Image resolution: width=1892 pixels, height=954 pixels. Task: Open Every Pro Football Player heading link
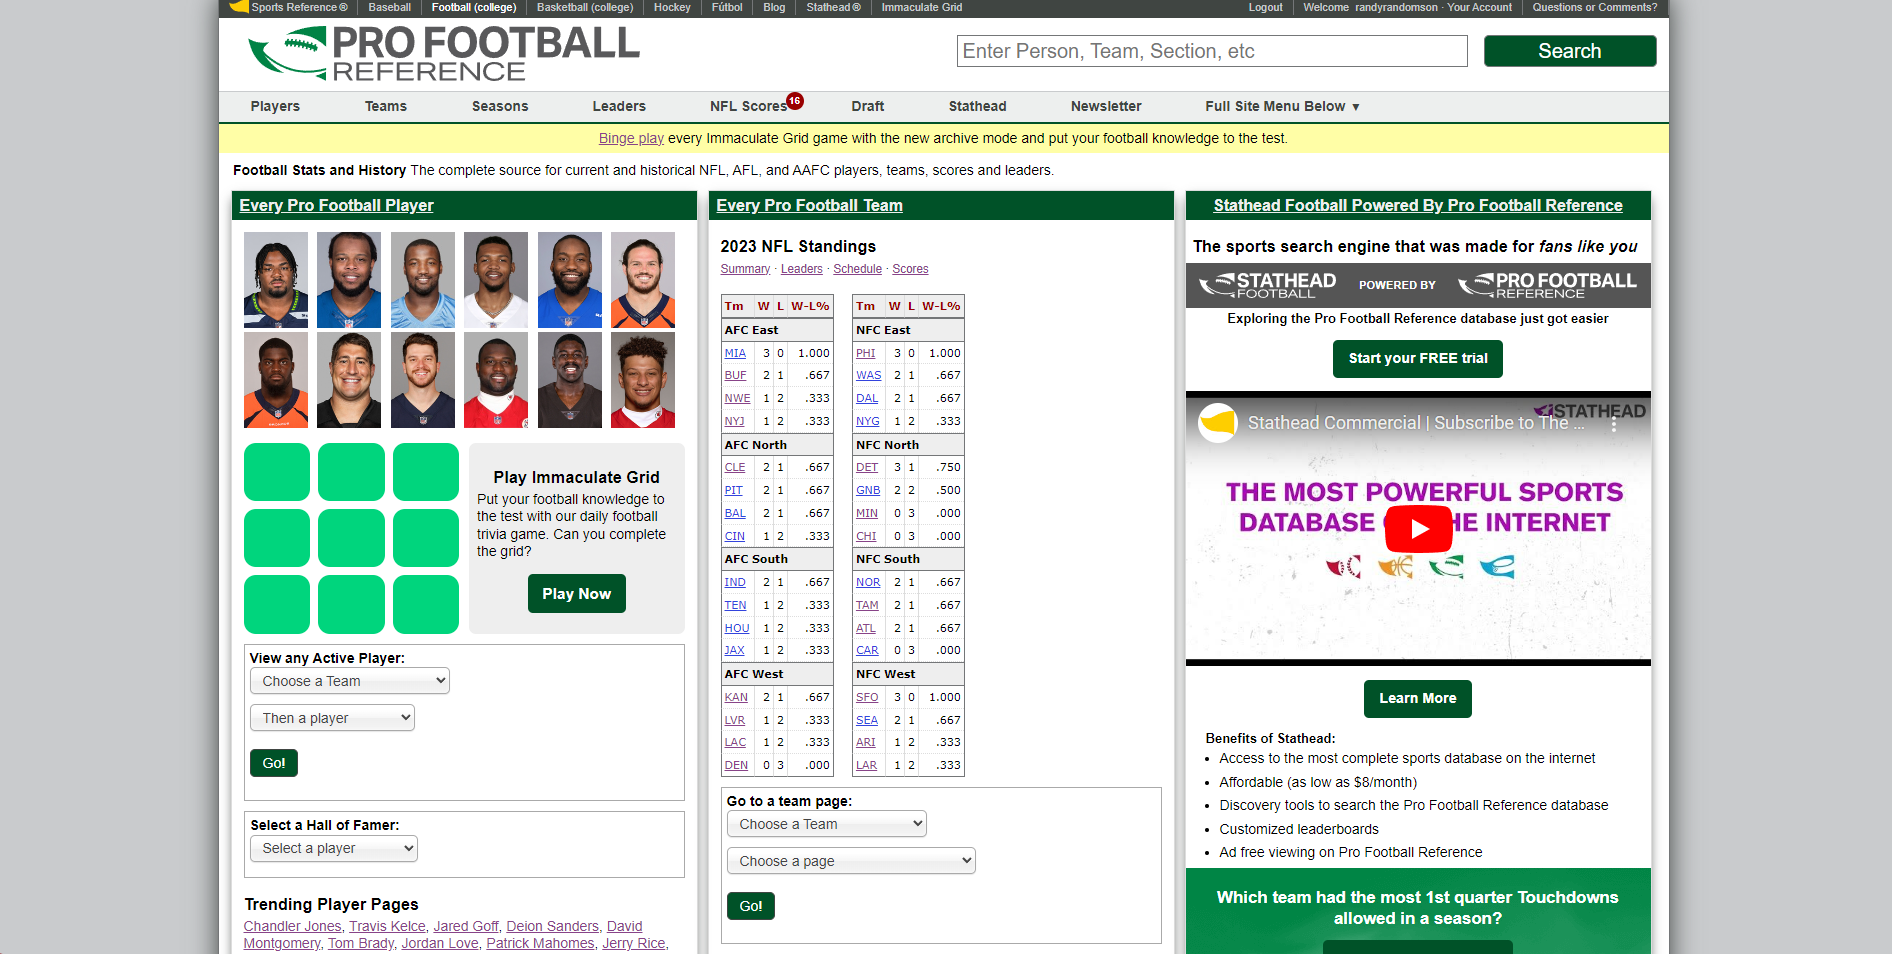(336, 205)
